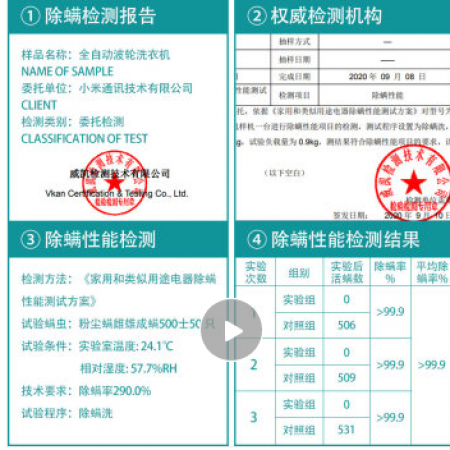
Task: Click the 实验后活螨数 column header
Action: [347, 272]
